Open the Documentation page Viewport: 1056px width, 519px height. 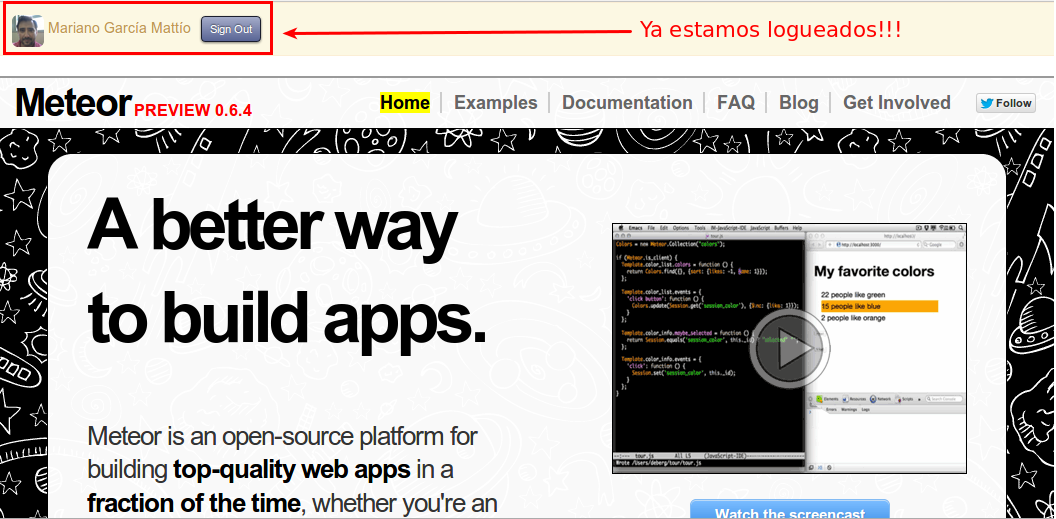tap(627, 102)
